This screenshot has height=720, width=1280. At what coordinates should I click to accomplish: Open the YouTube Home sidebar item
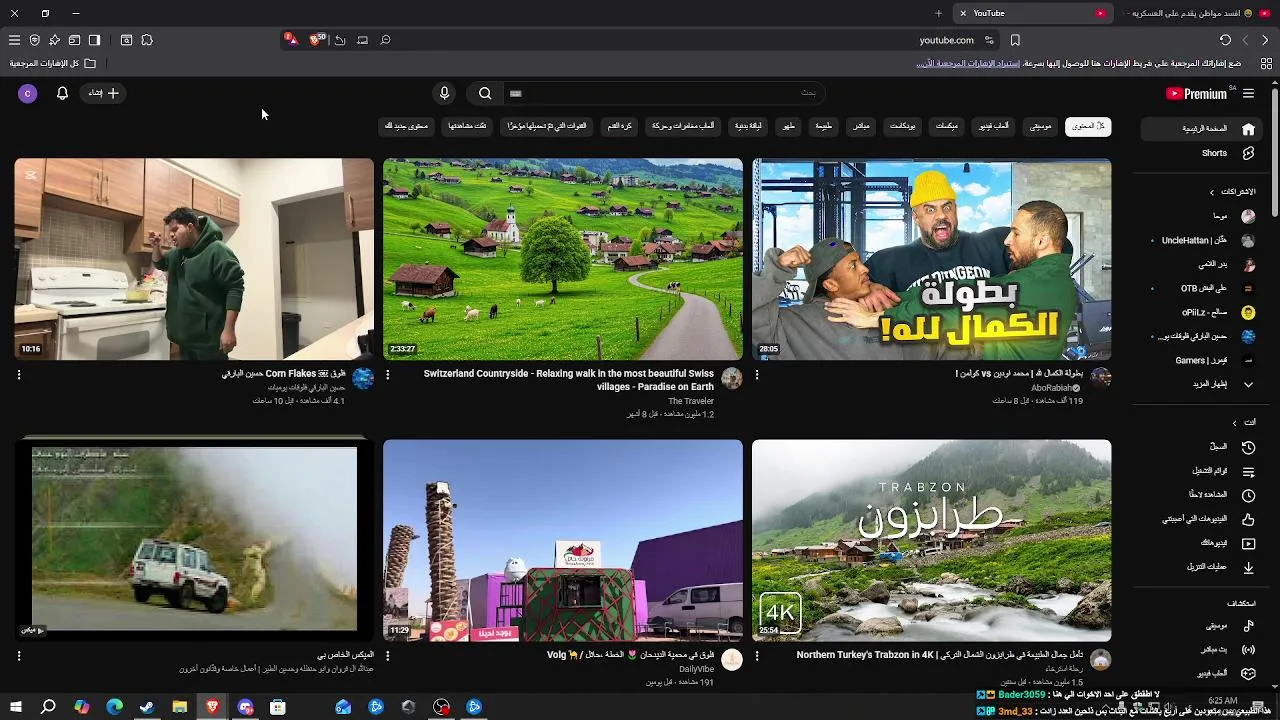point(1202,129)
